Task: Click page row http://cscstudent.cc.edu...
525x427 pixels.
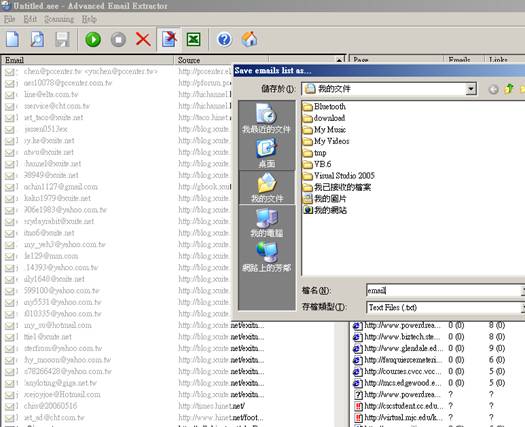Action: click(398, 406)
